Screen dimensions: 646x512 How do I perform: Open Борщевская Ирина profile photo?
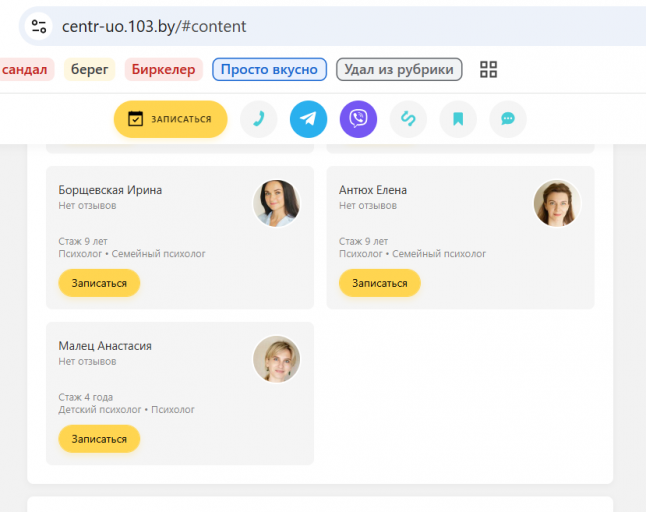(276, 203)
